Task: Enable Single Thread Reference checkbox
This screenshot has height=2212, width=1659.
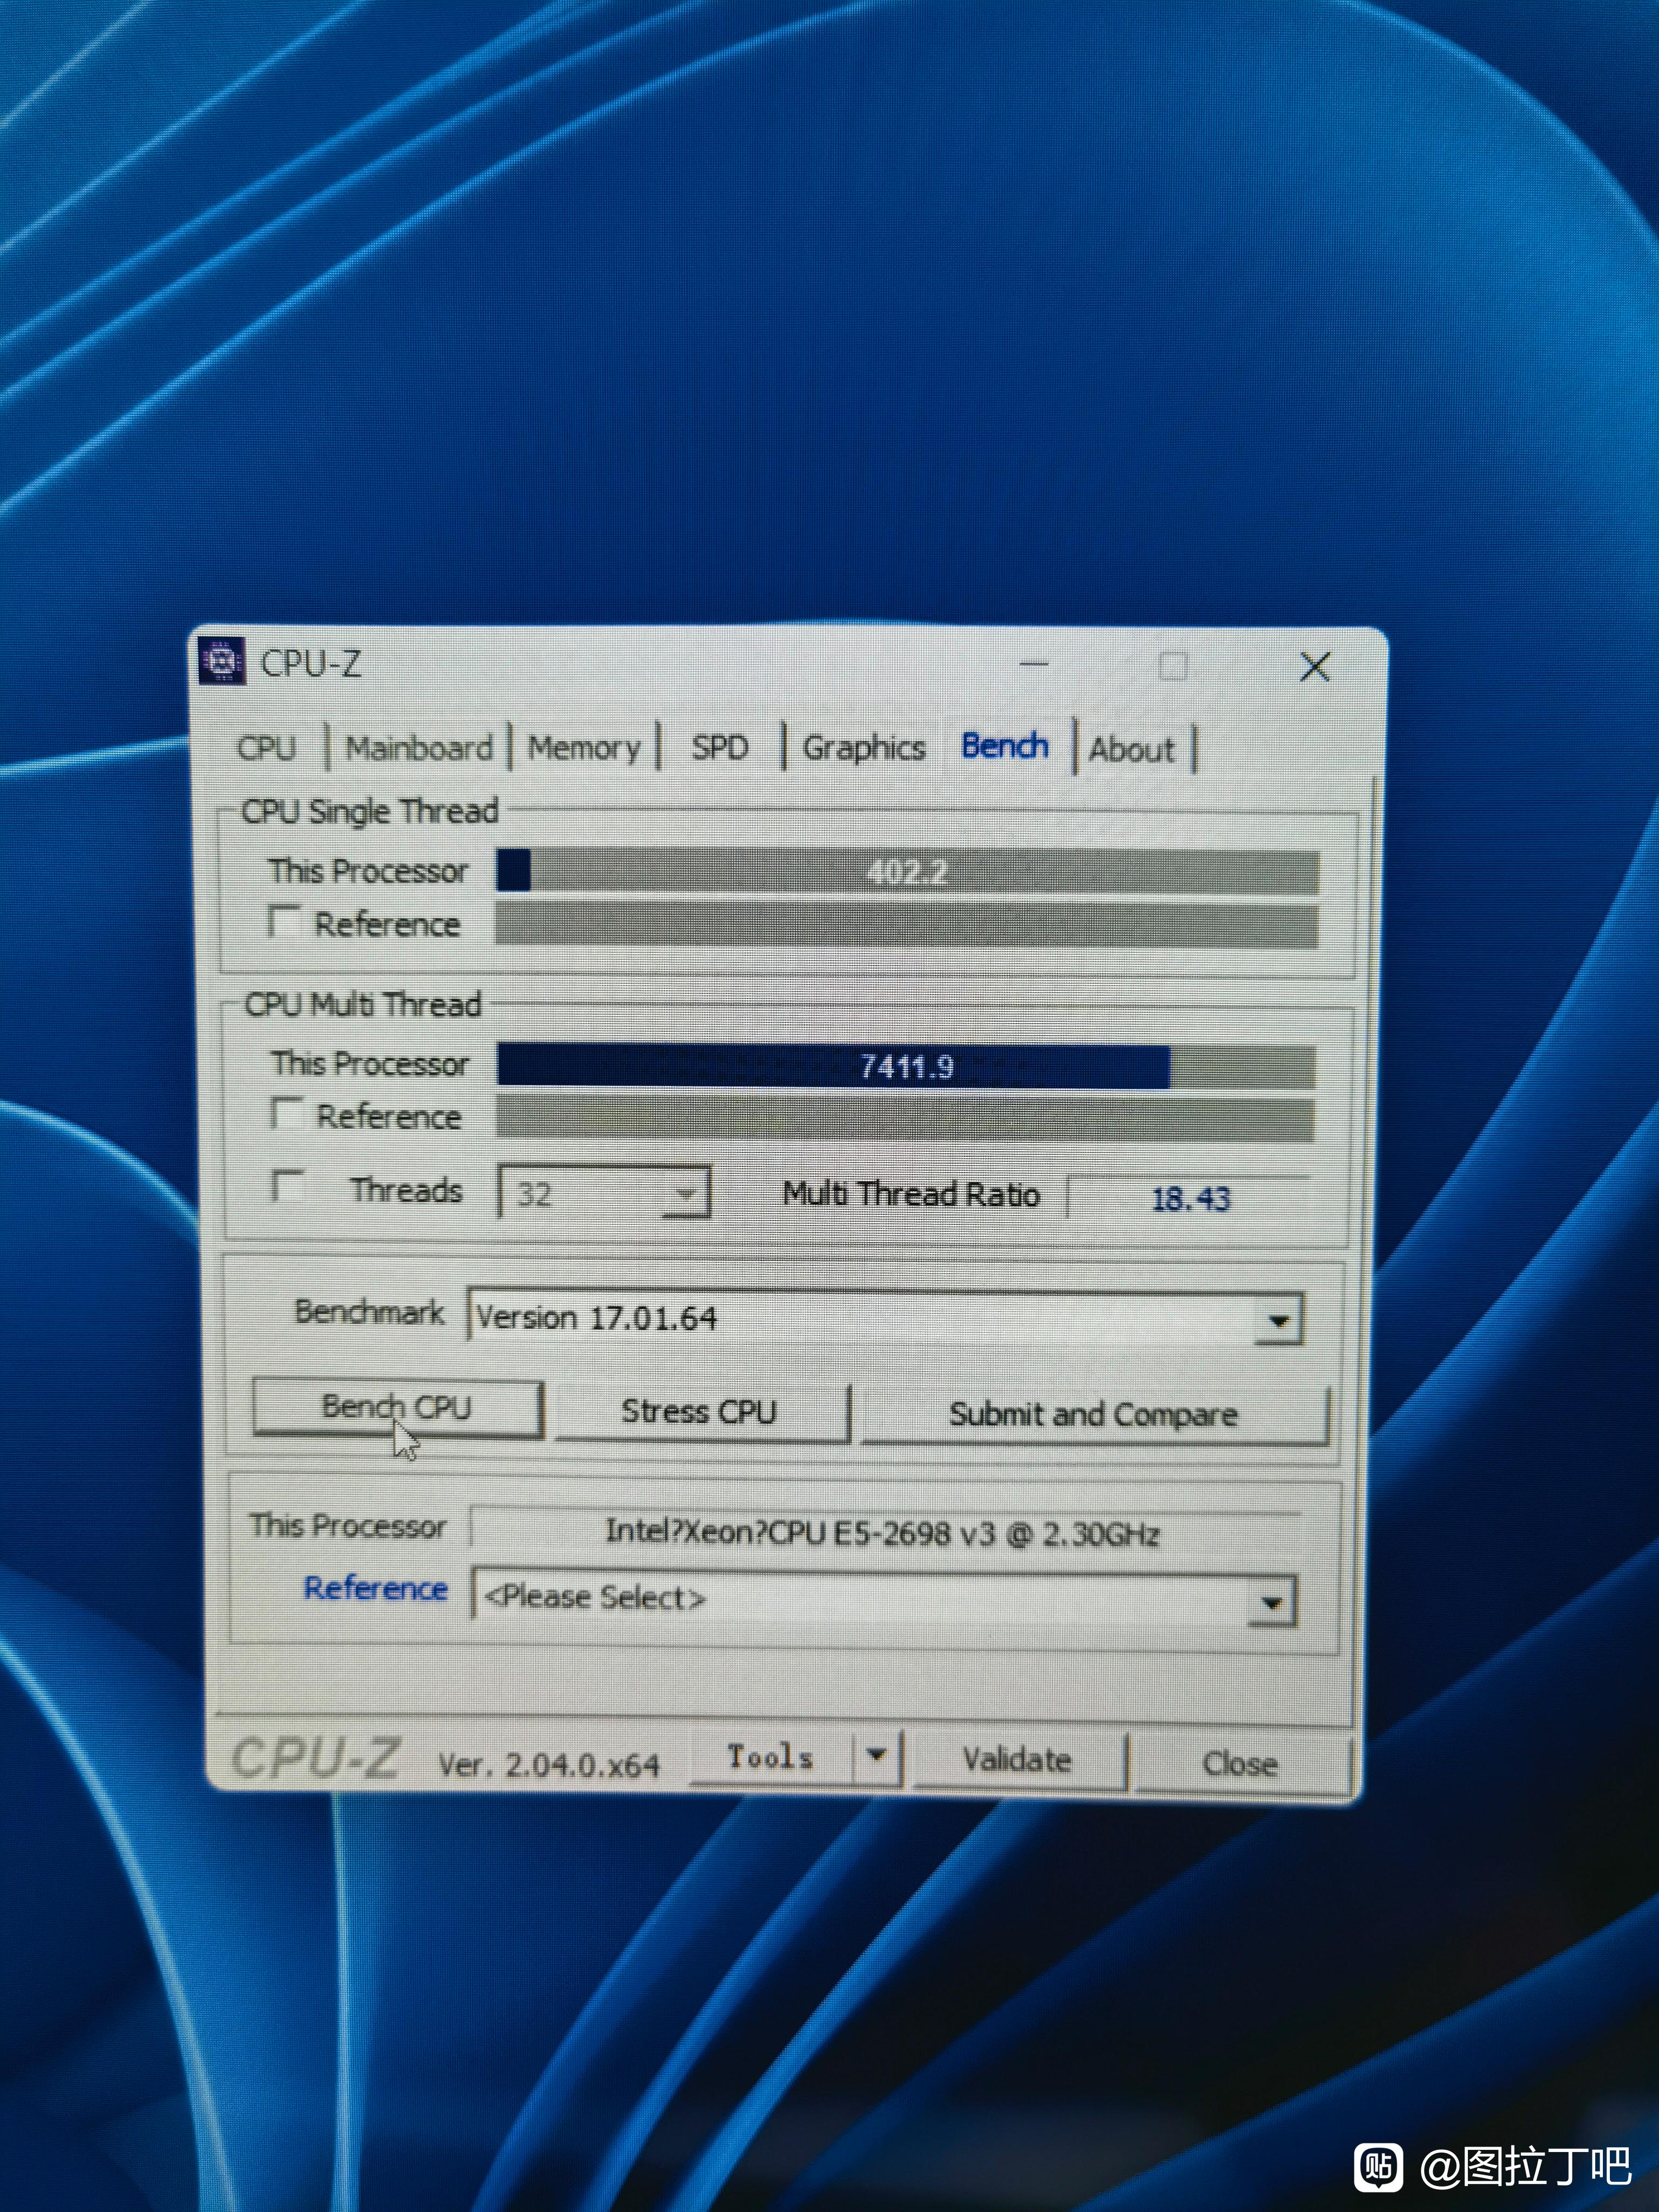Action: 284,921
